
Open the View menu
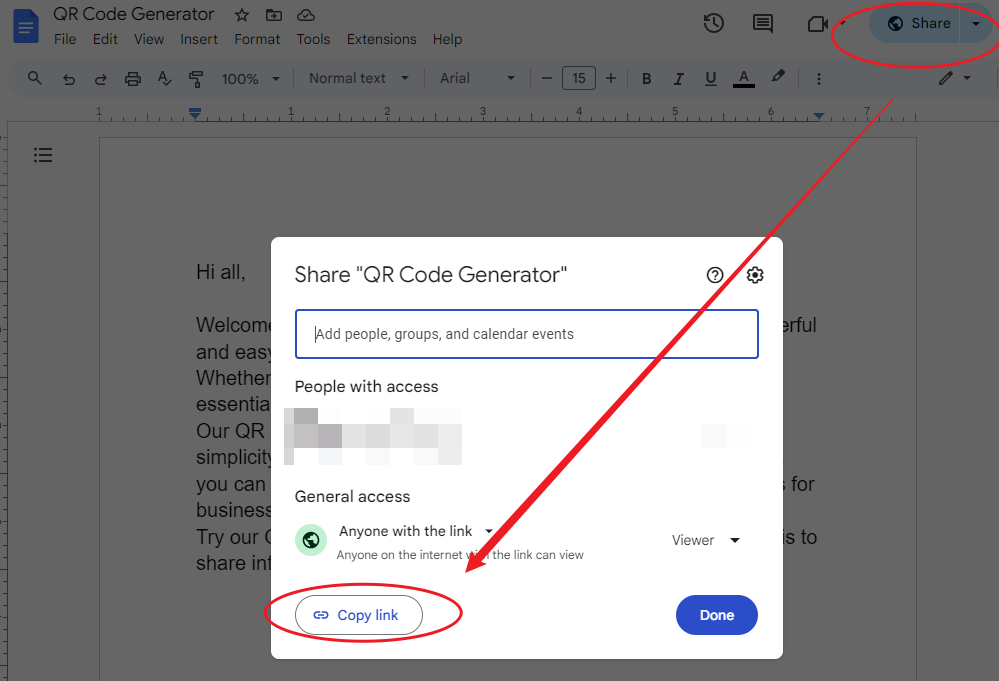(149, 39)
